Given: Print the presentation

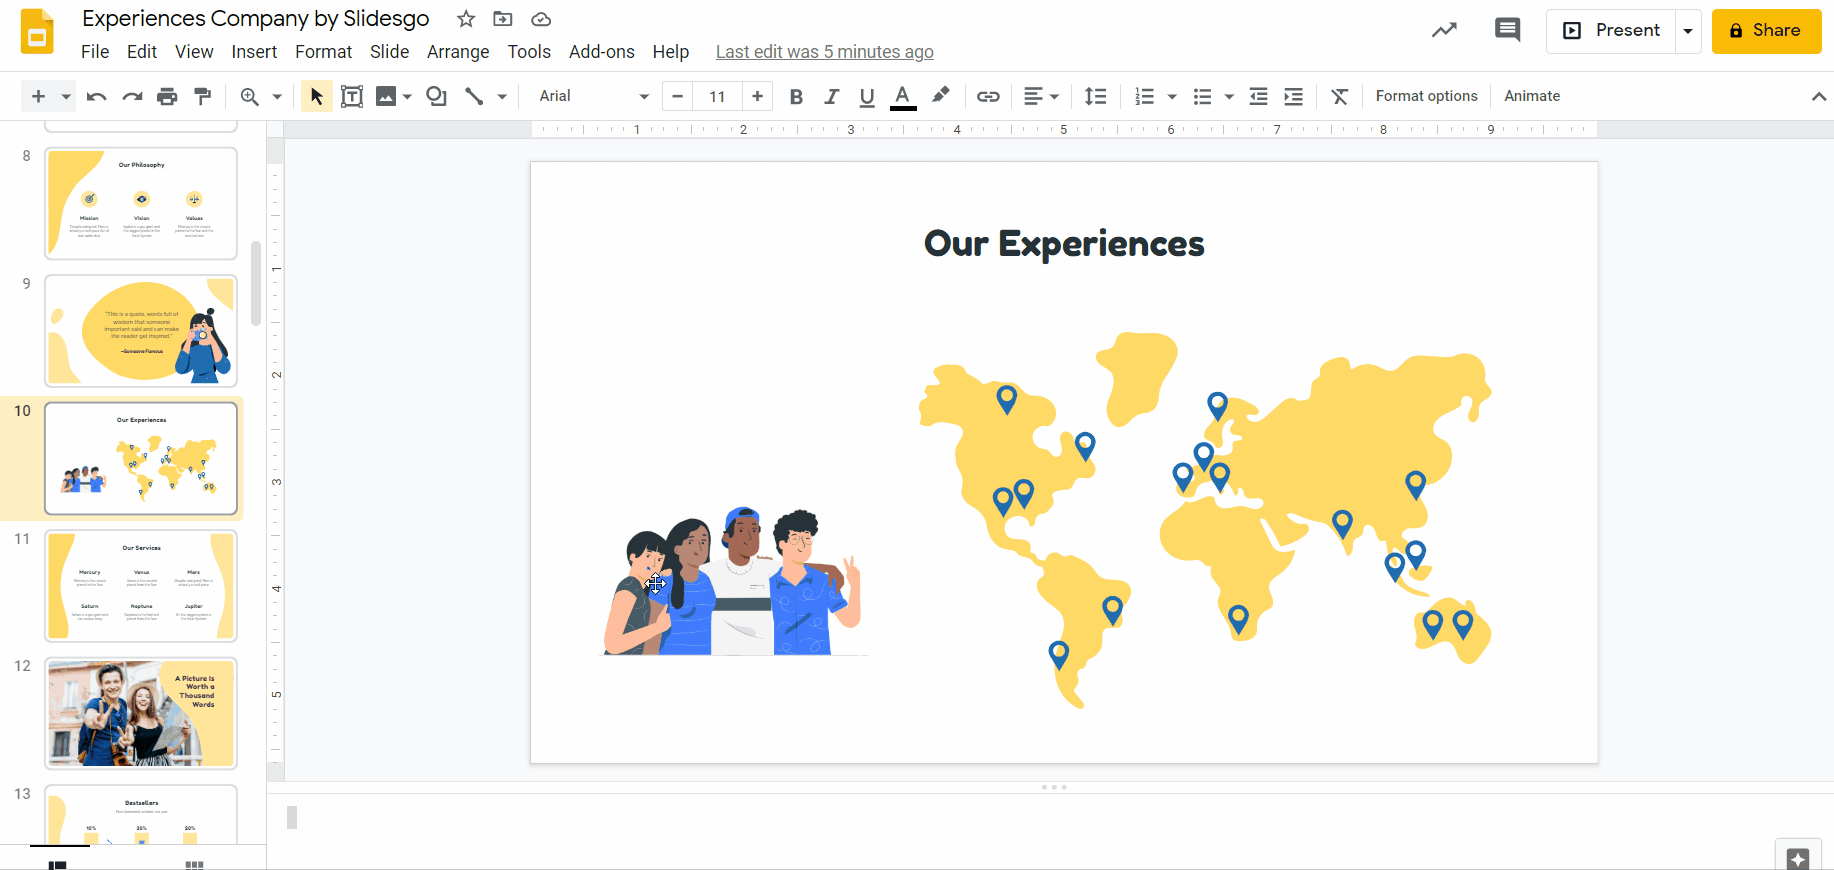Looking at the screenshot, I should (167, 96).
